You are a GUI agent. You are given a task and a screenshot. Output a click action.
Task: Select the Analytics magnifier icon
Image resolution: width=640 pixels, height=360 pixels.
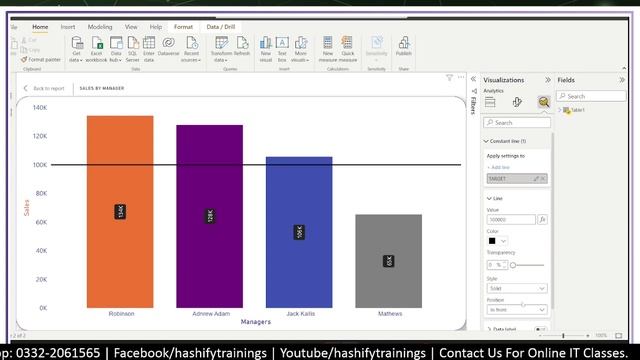[544, 102]
